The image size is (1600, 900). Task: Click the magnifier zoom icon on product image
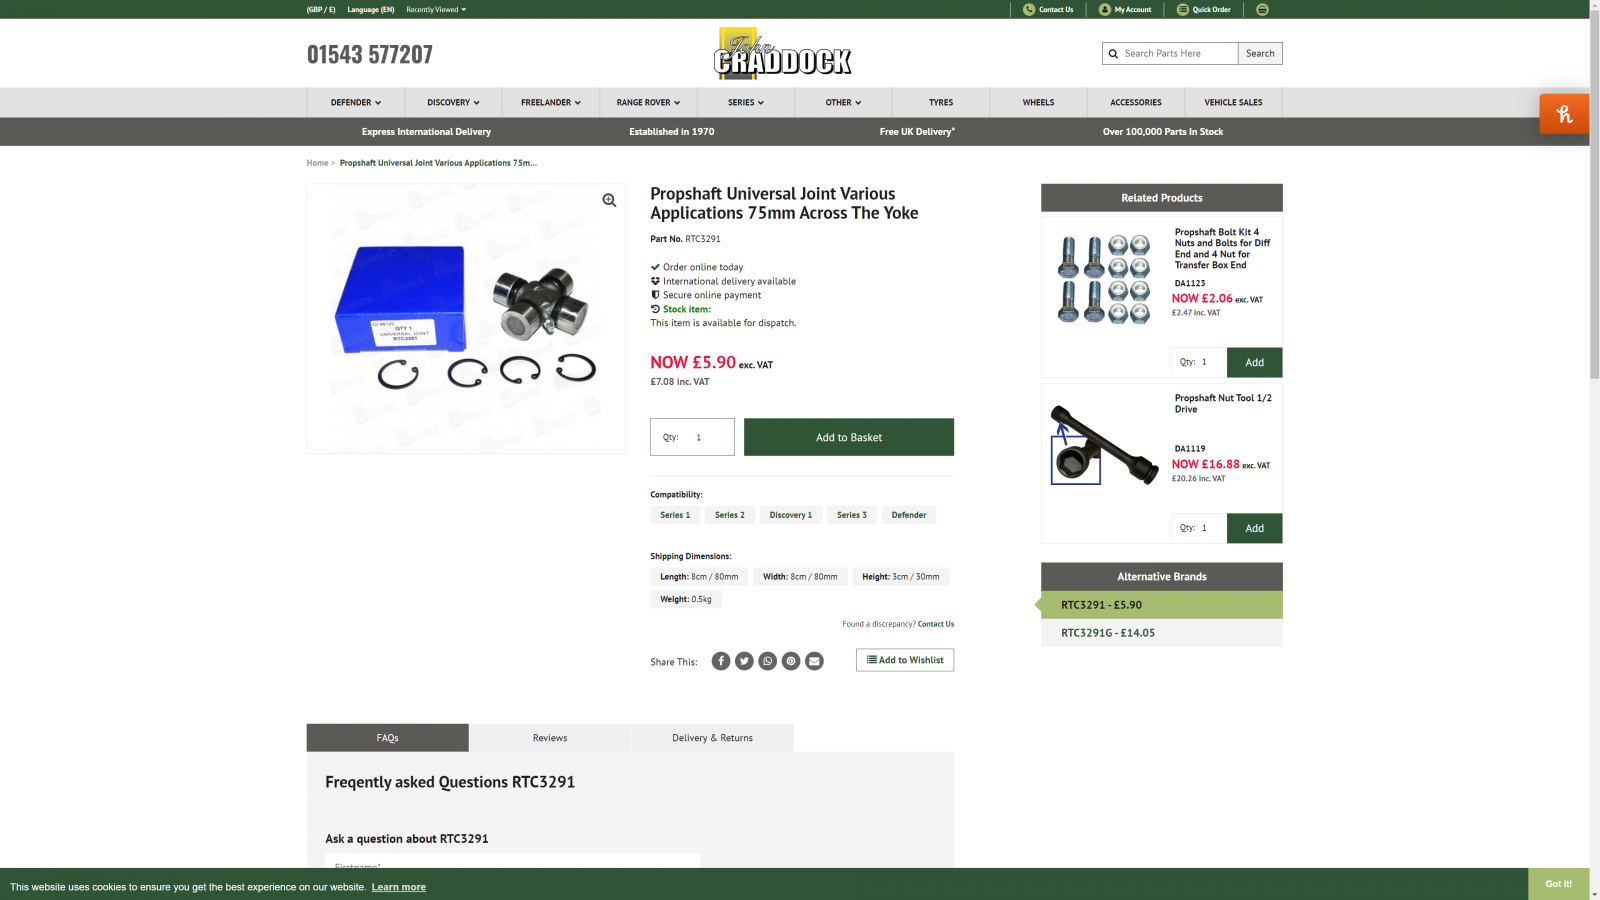(x=609, y=200)
